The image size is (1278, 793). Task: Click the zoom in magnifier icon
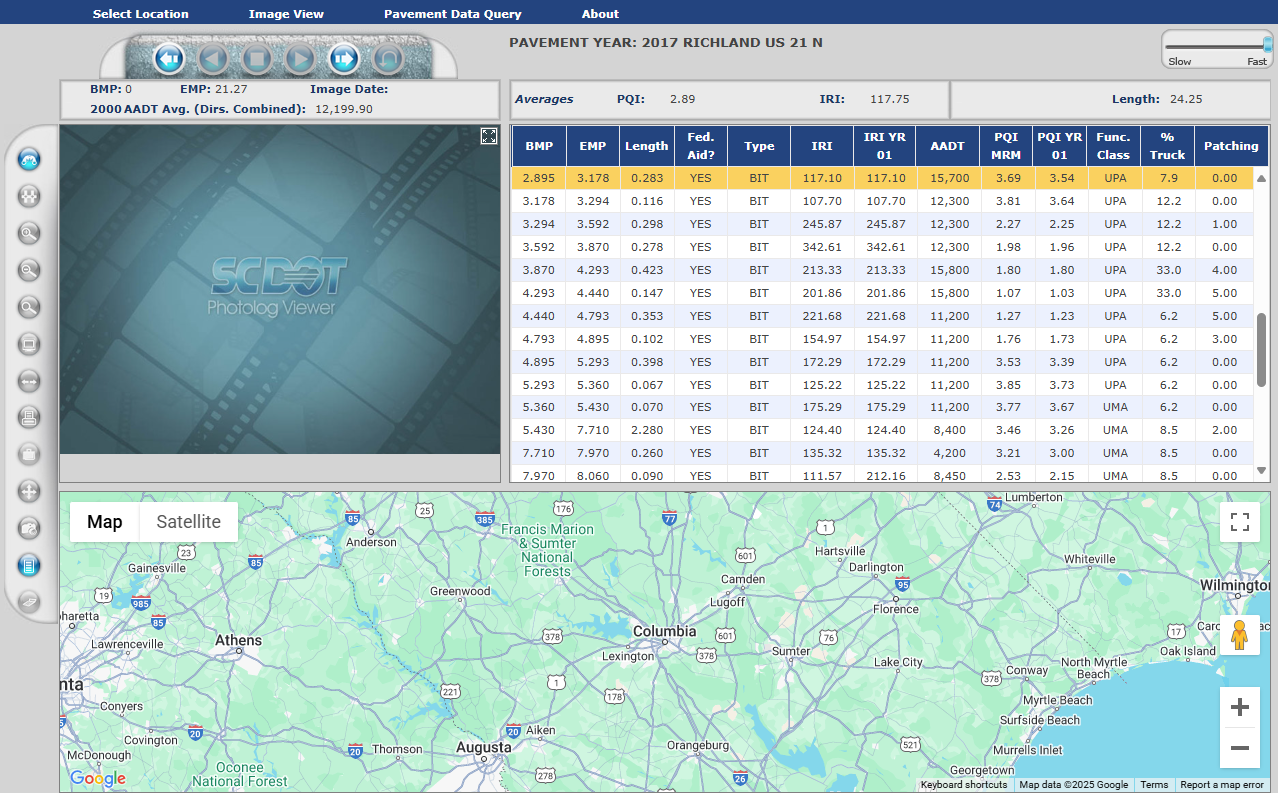click(29, 233)
